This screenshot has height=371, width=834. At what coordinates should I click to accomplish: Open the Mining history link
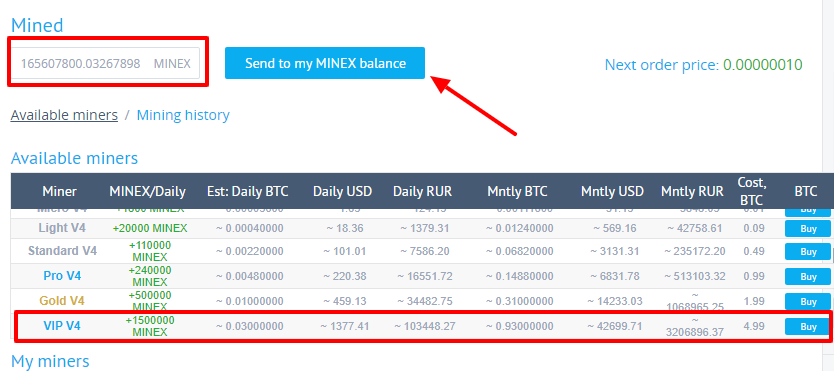pyautogui.click(x=183, y=115)
